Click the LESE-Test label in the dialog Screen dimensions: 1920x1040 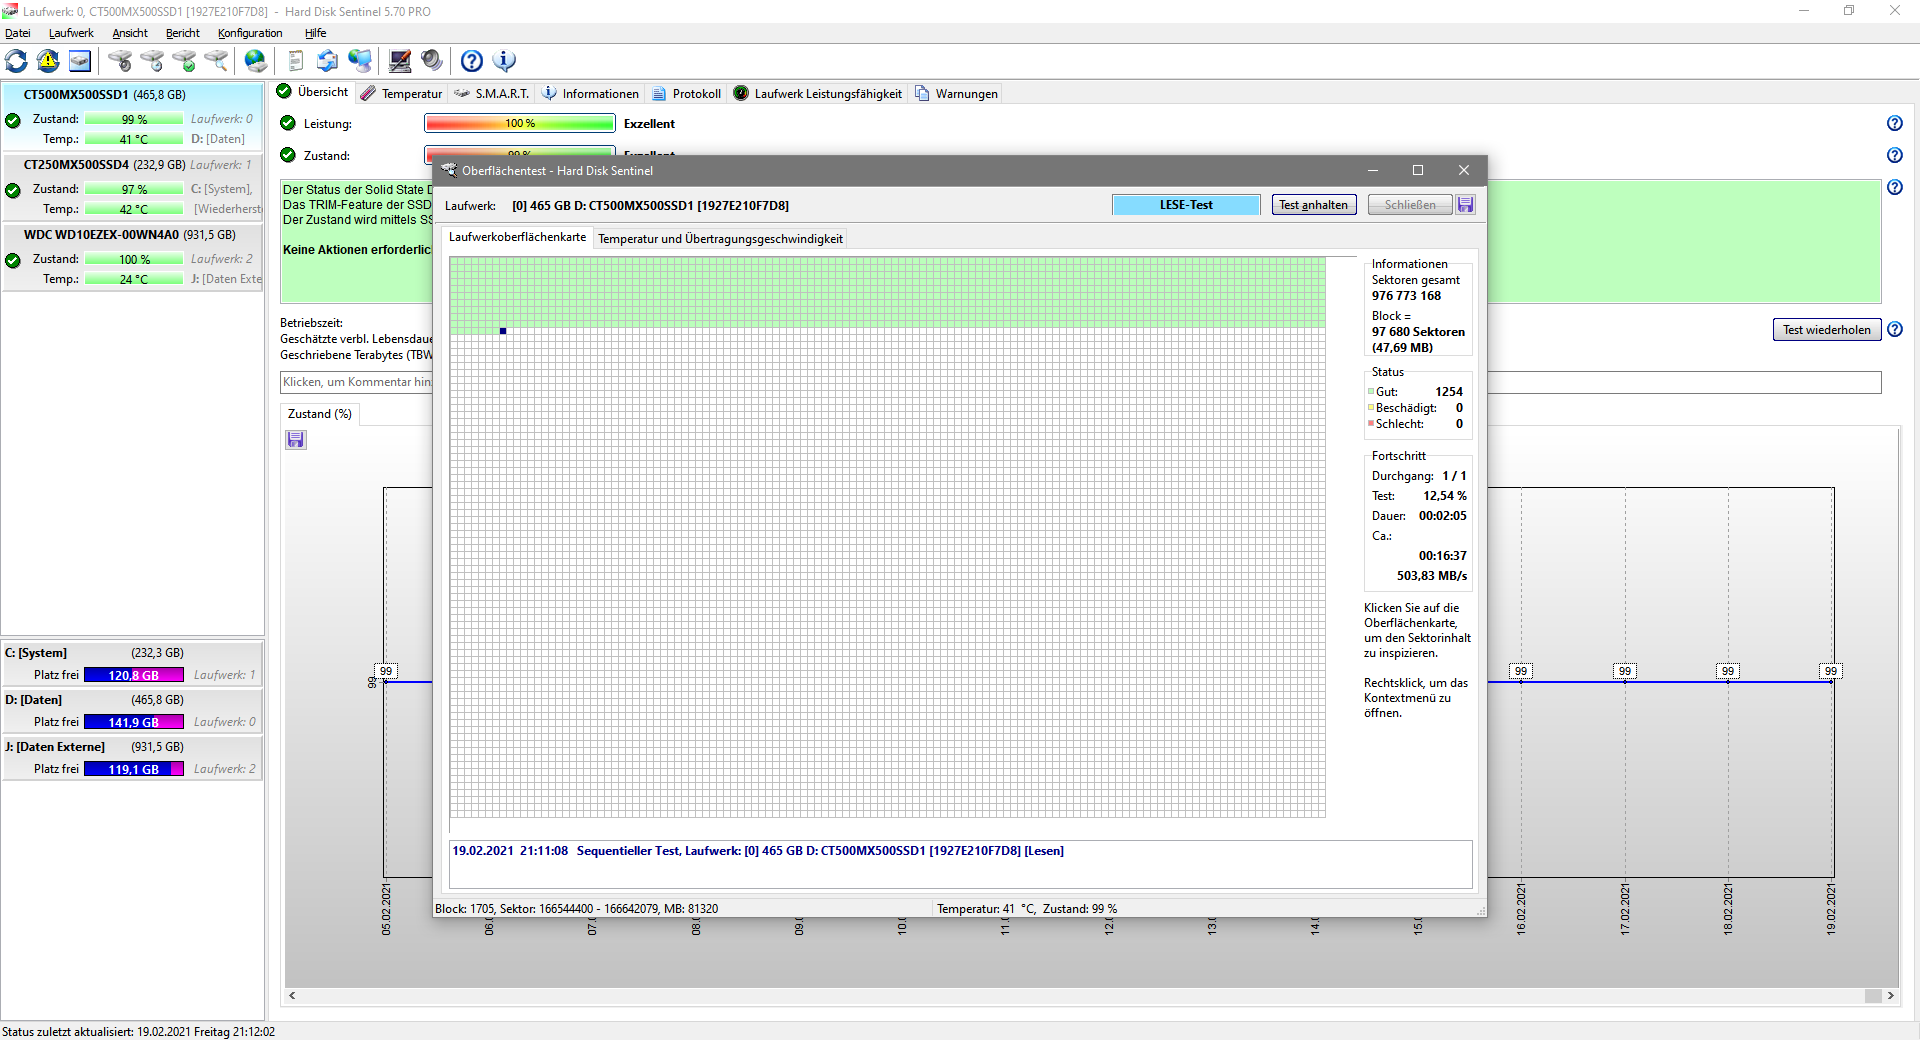click(x=1186, y=205)
